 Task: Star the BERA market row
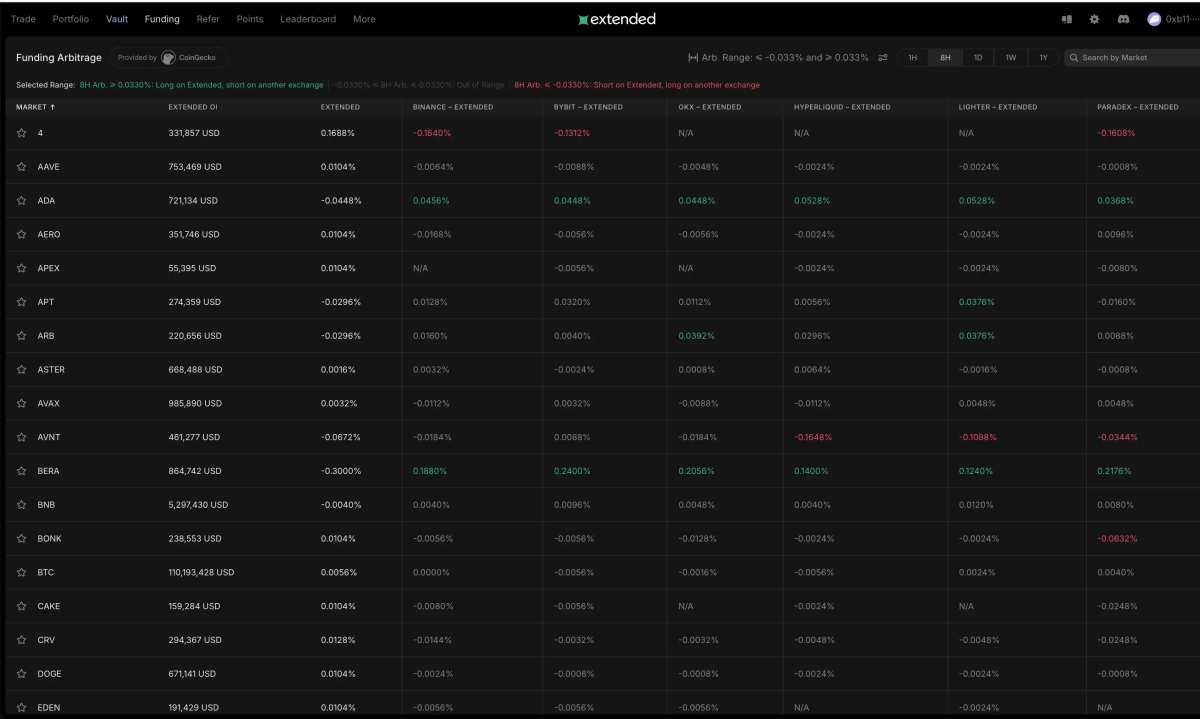click(21, 471)
